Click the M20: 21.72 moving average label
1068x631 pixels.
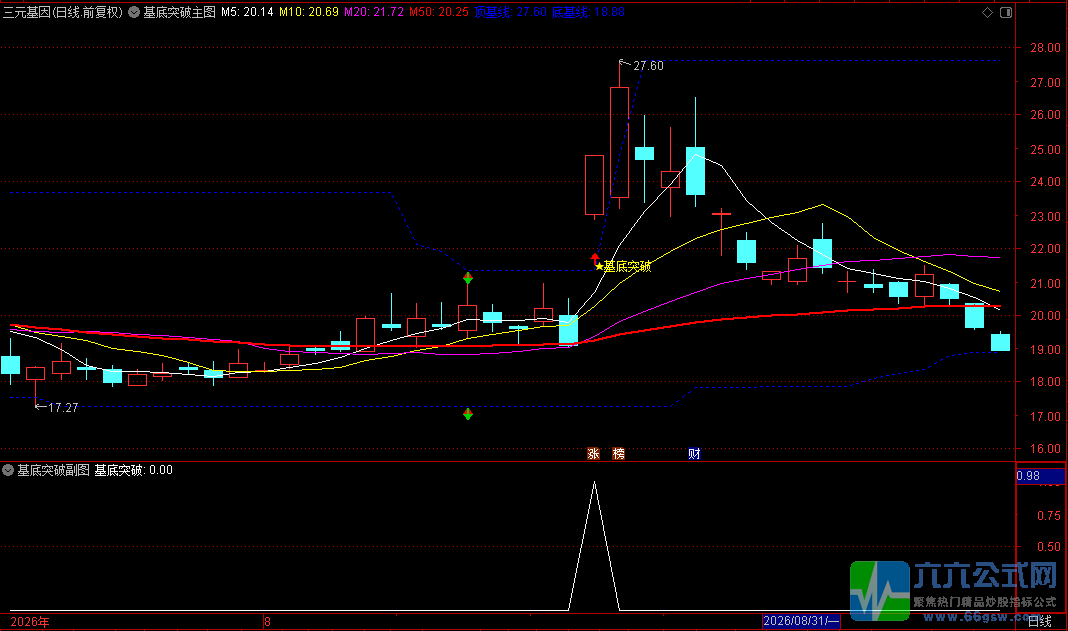click(x=374, y=12)
